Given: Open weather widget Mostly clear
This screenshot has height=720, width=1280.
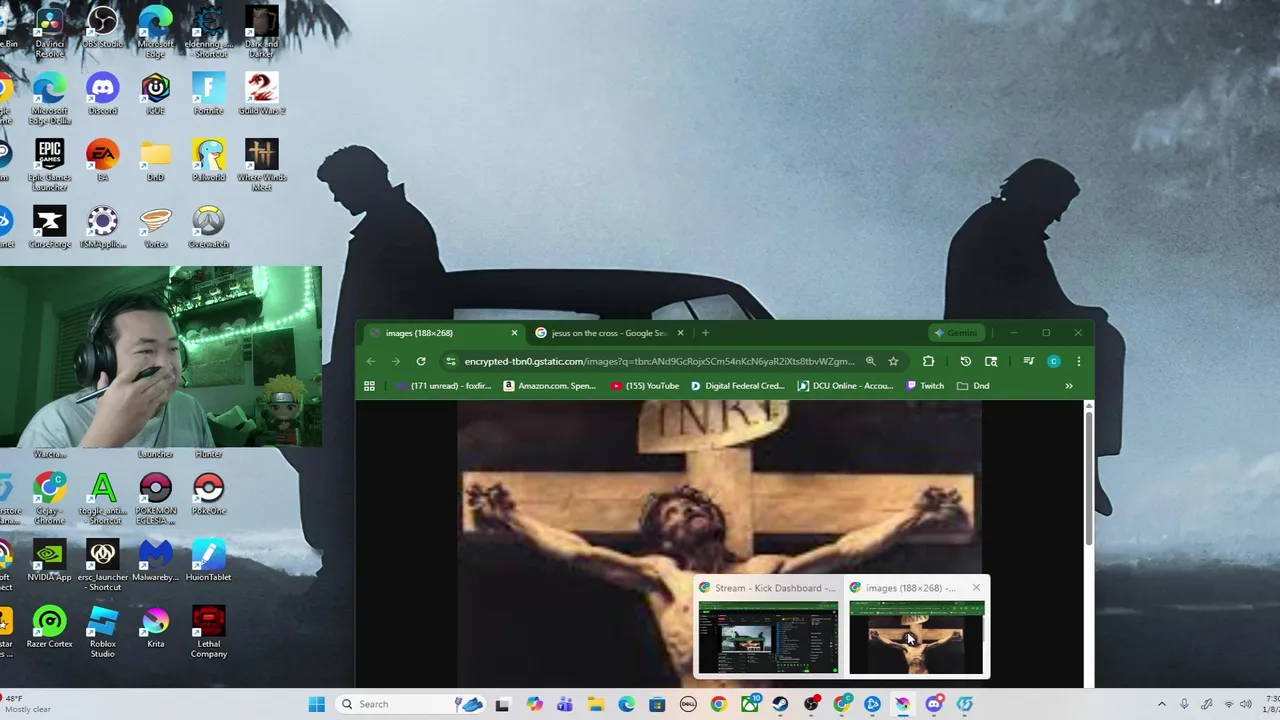Looking at the screenshot, I should (x=25, y=704).
